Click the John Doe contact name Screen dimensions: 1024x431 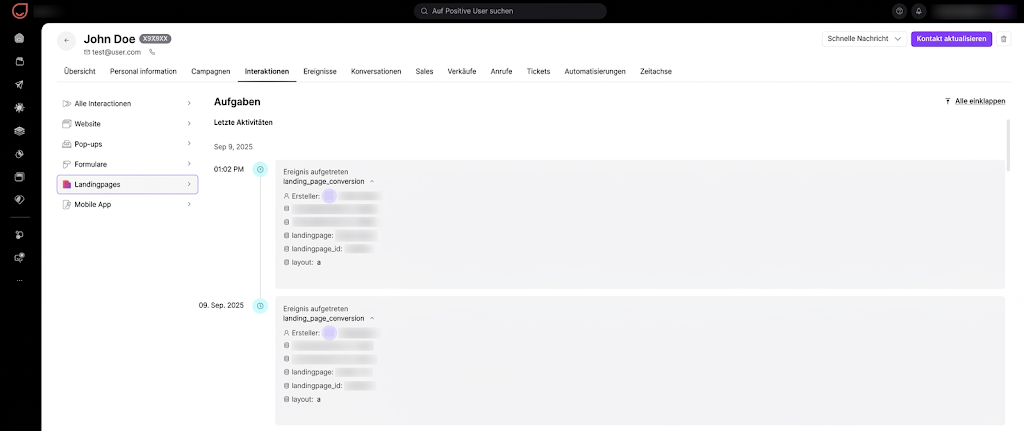coord(109,39)
